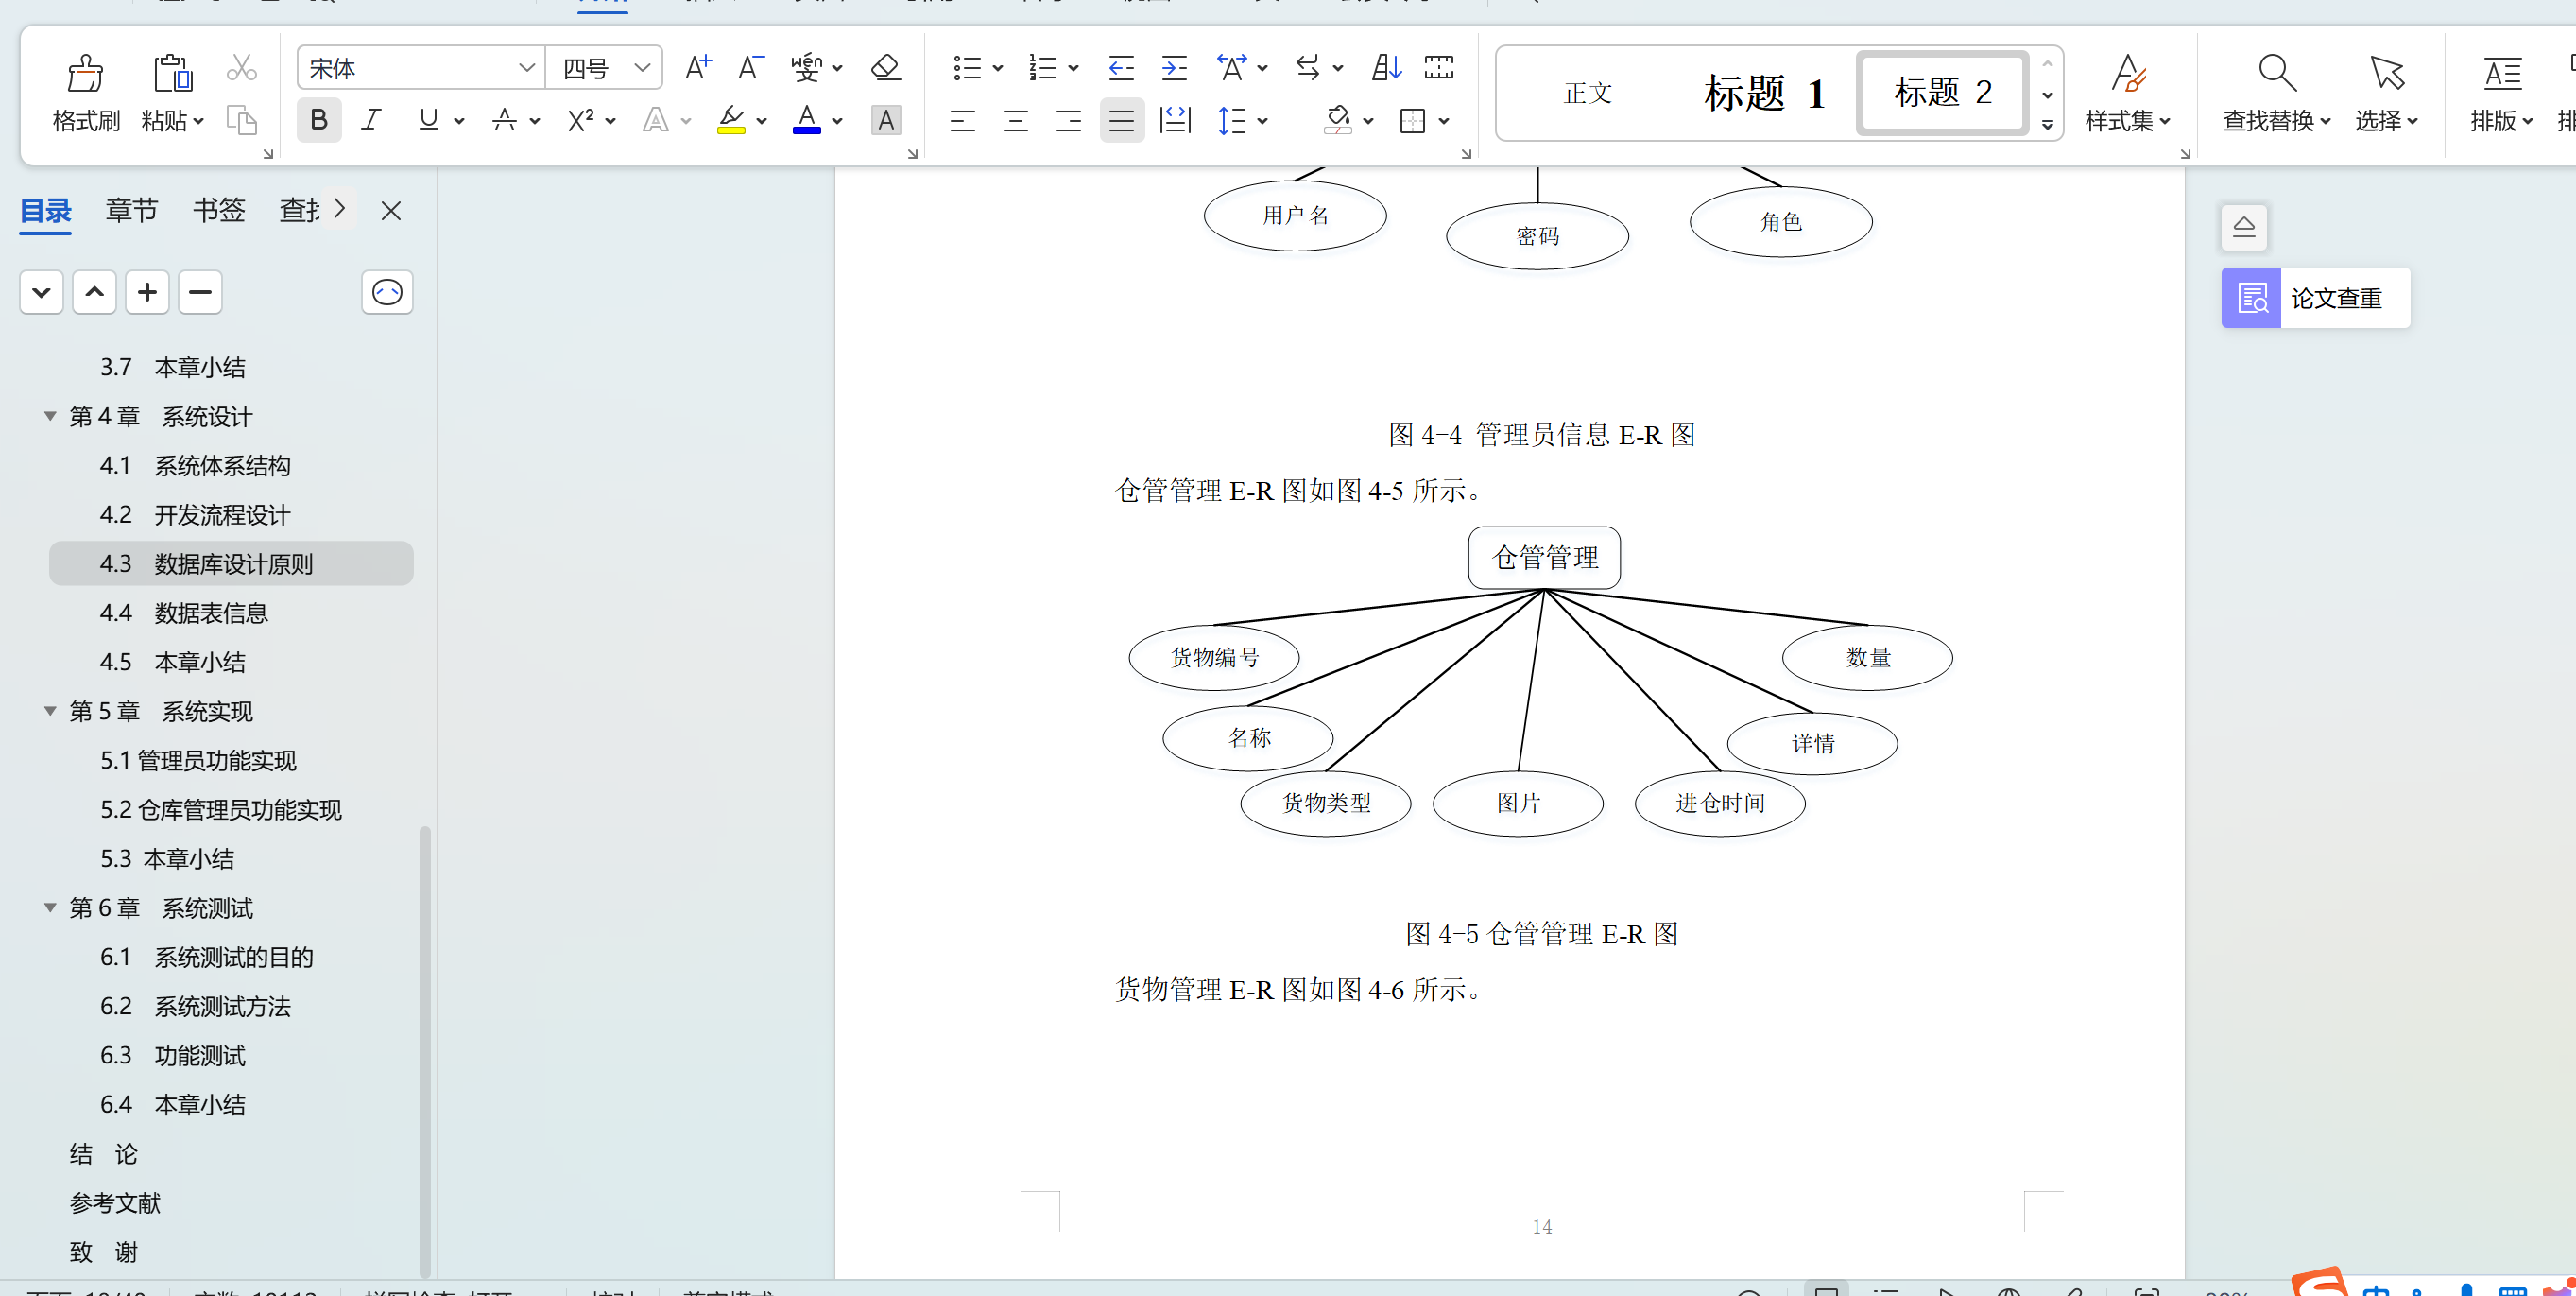
Task: Toggle bold formatting
Action: coord(318,120)
